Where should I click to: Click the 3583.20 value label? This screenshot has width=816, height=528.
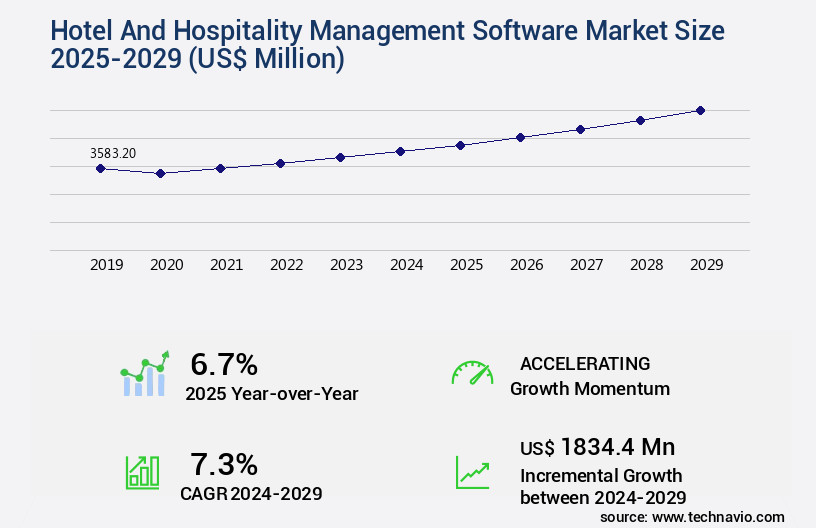pyautogui.click(x=113, y=153)
